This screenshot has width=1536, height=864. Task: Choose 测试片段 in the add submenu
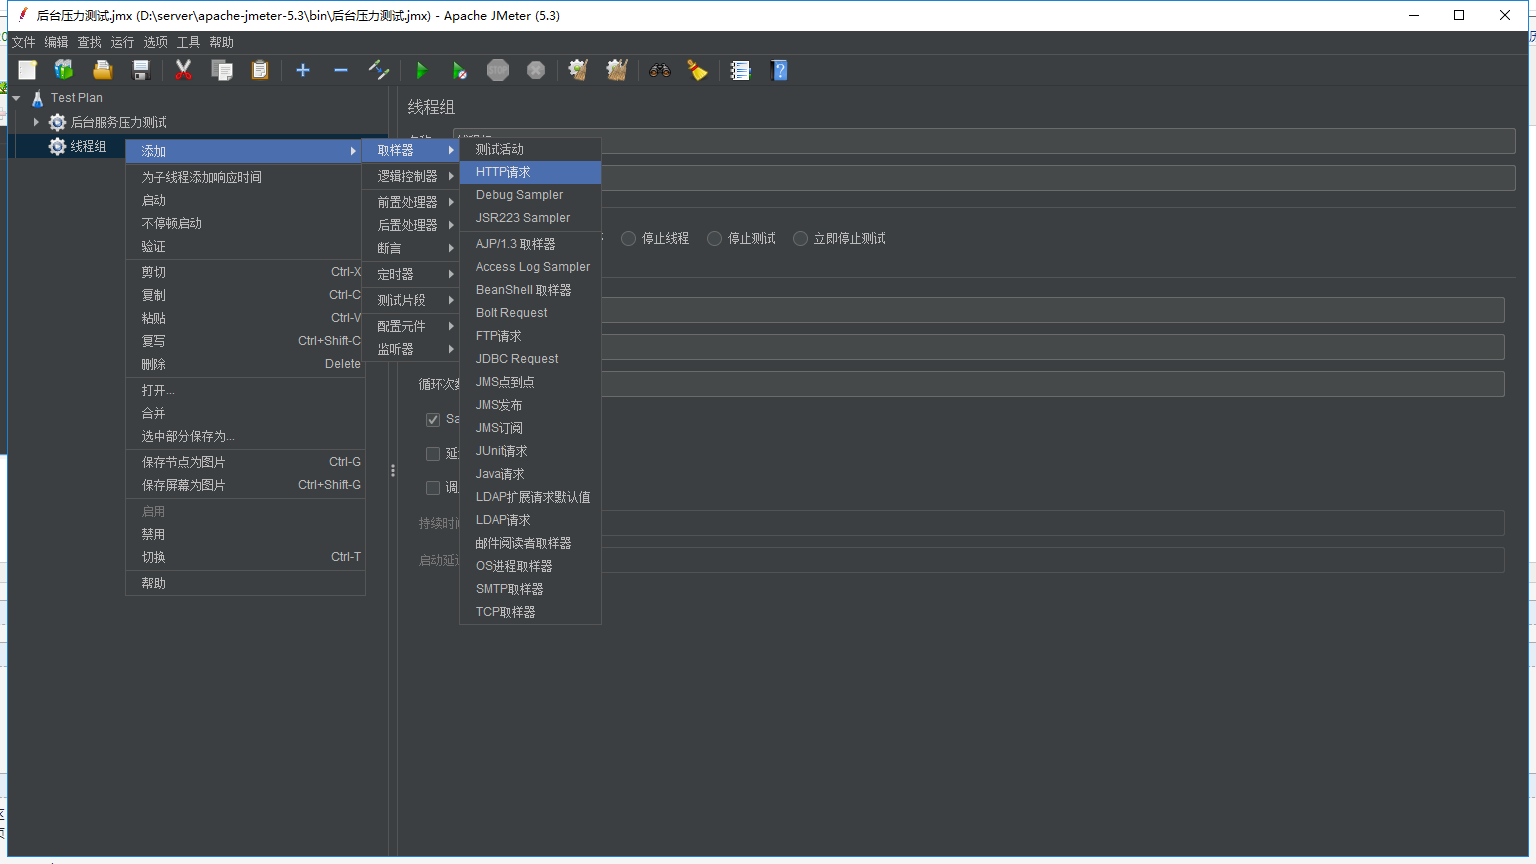[x=411, y=300]
